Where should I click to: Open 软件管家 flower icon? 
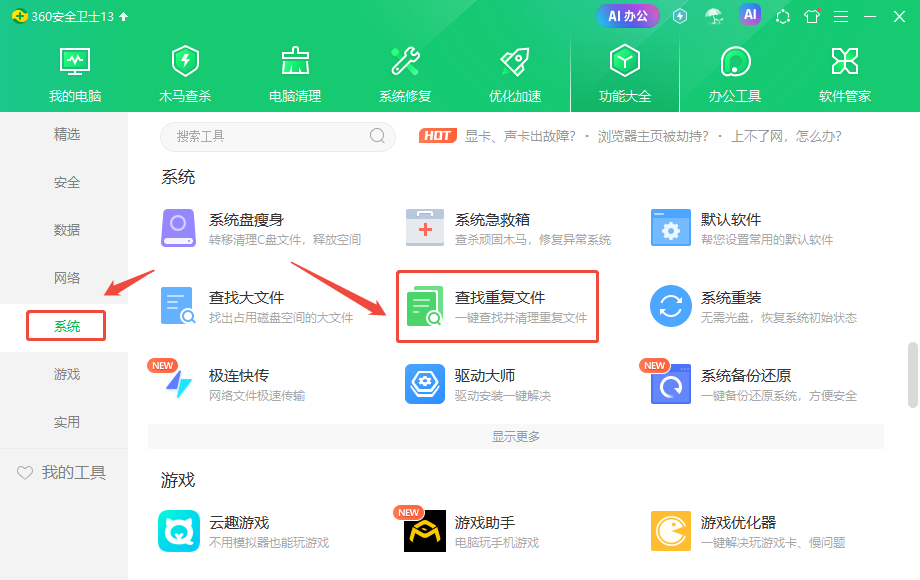[845, 62]
